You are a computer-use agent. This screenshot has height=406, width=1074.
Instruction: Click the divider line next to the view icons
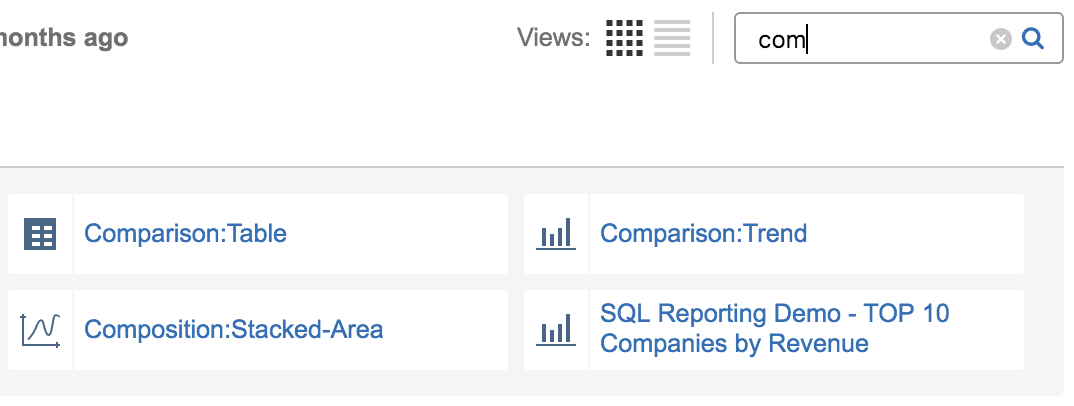[713, 38]
